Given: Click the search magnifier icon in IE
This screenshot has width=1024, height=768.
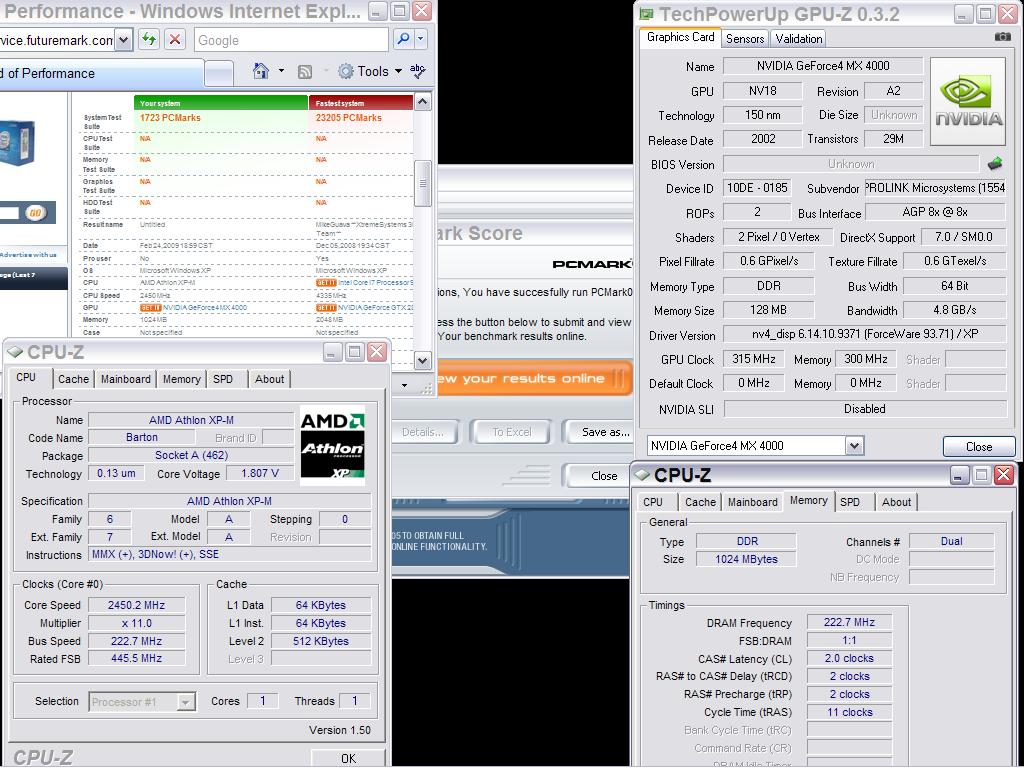Looking at the screenshot, I should (x=404, y=40).
